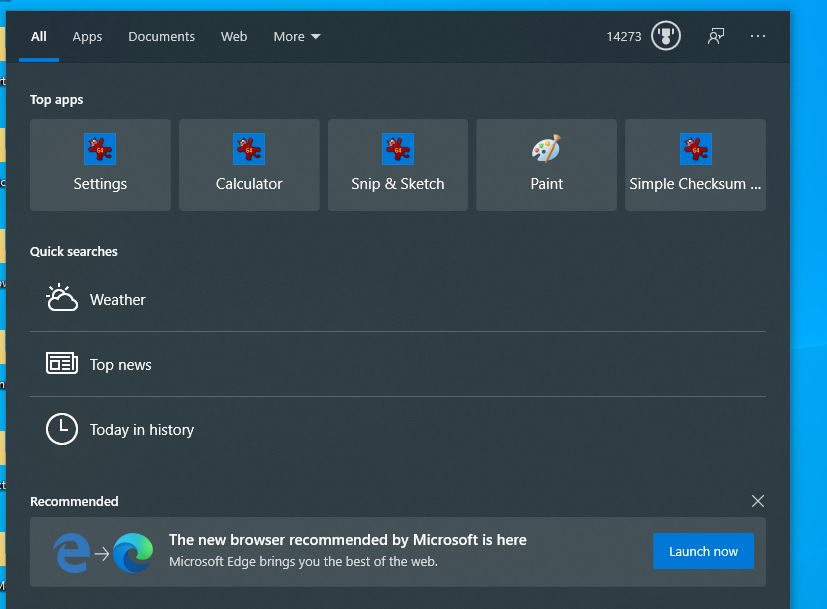This screenshot has height=609, width=827.
Task: Launch Paint from Top apps
Action: [546, 165]
